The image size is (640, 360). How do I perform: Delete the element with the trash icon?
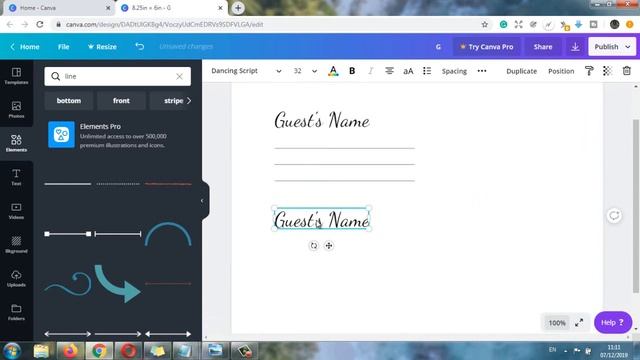click(x=627, y=71)
